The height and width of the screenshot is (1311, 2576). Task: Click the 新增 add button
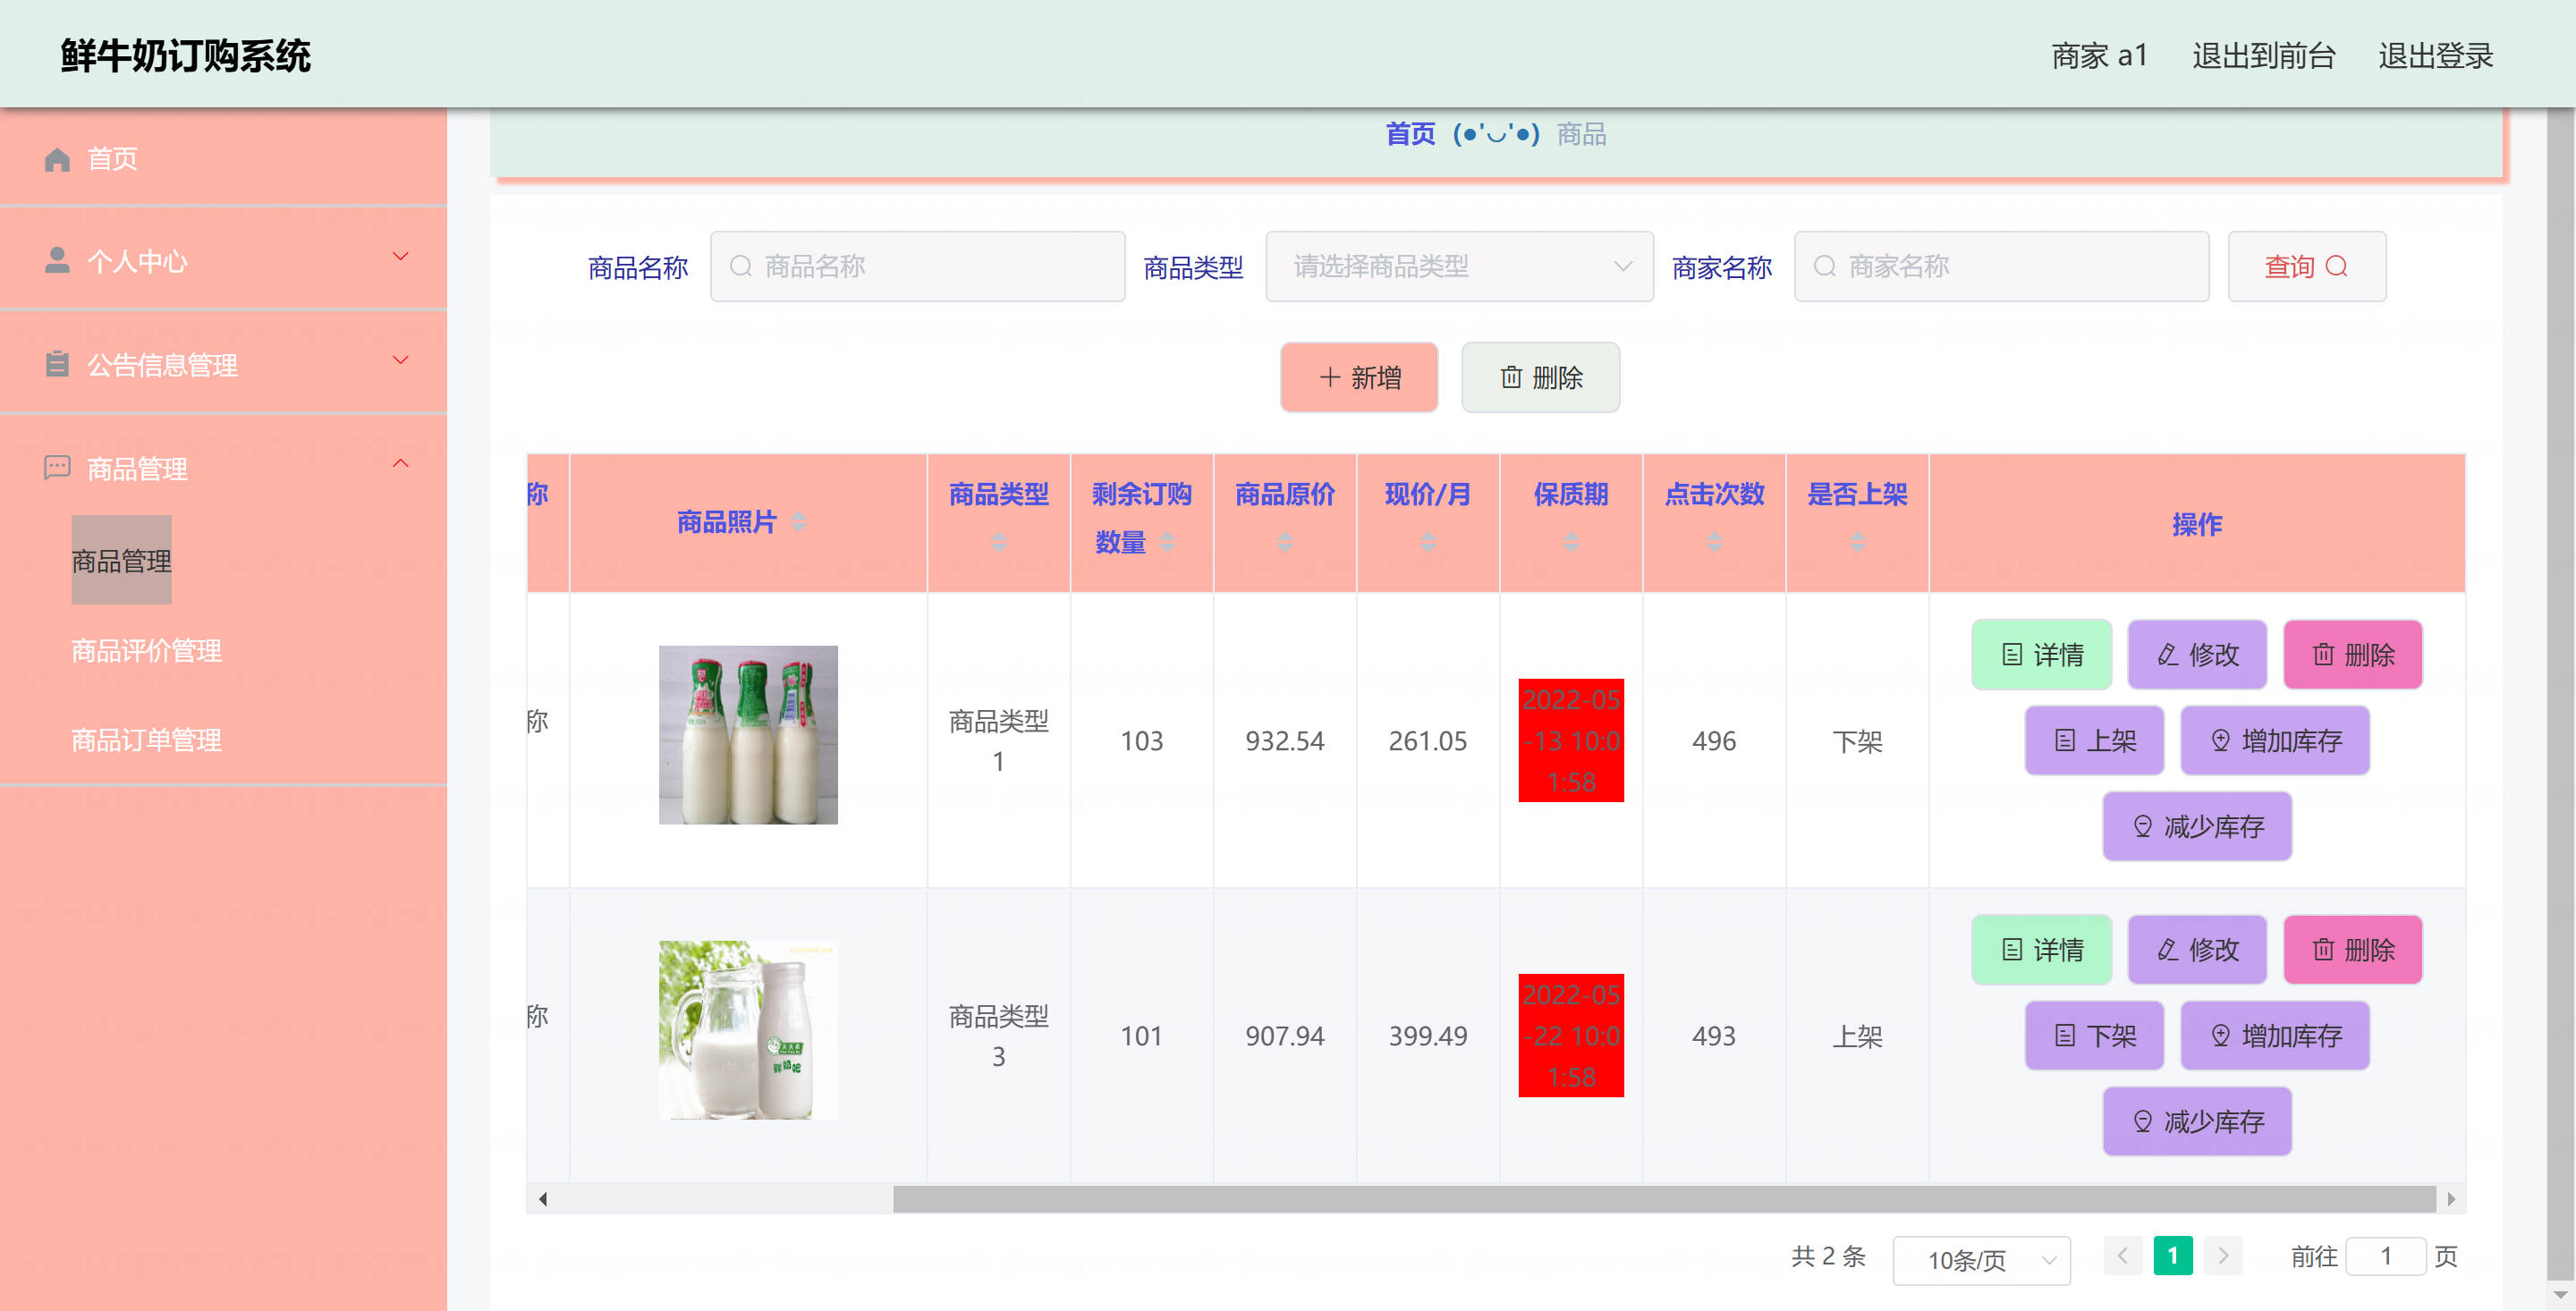[x=1359, y=377]
